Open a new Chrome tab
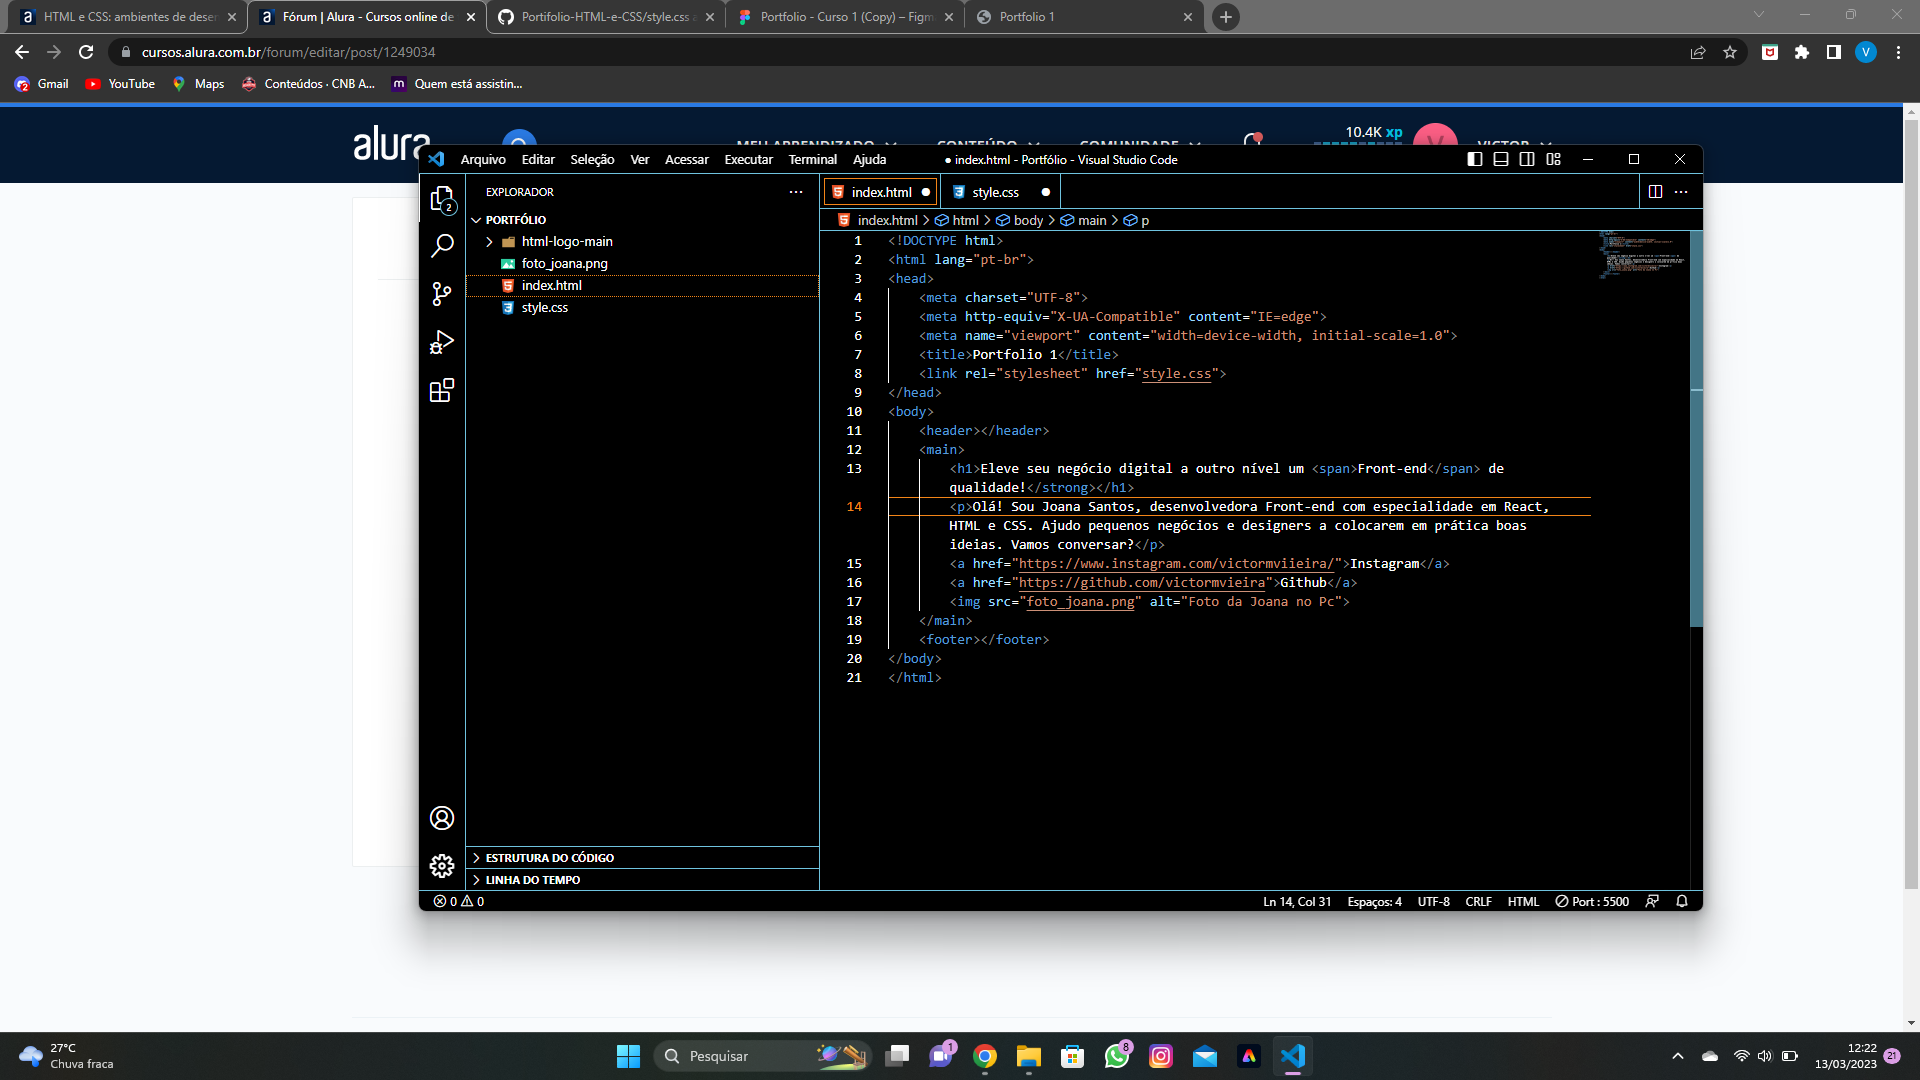 tap(1225, 17)
